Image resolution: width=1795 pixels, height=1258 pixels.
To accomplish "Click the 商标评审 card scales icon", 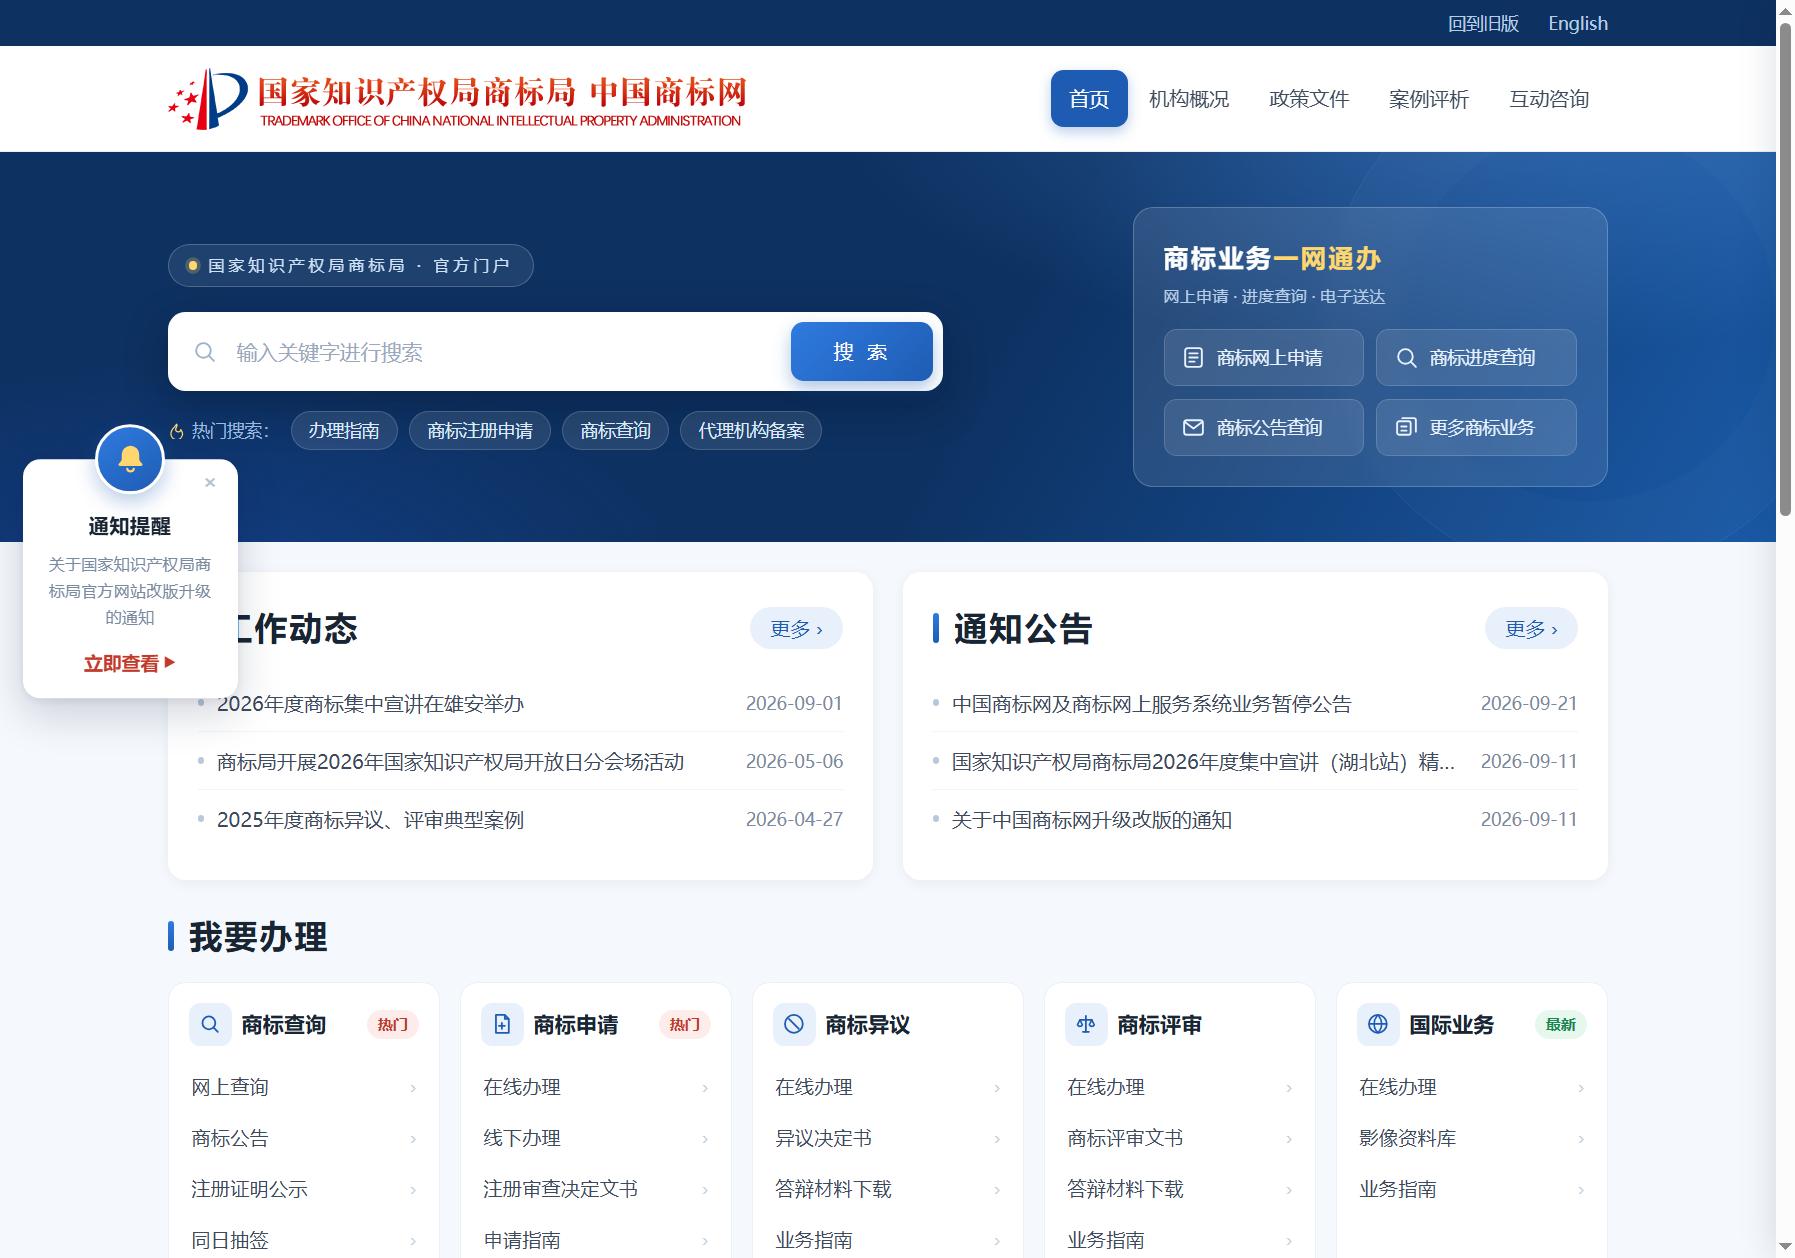I will (x=1086, y=1025).
